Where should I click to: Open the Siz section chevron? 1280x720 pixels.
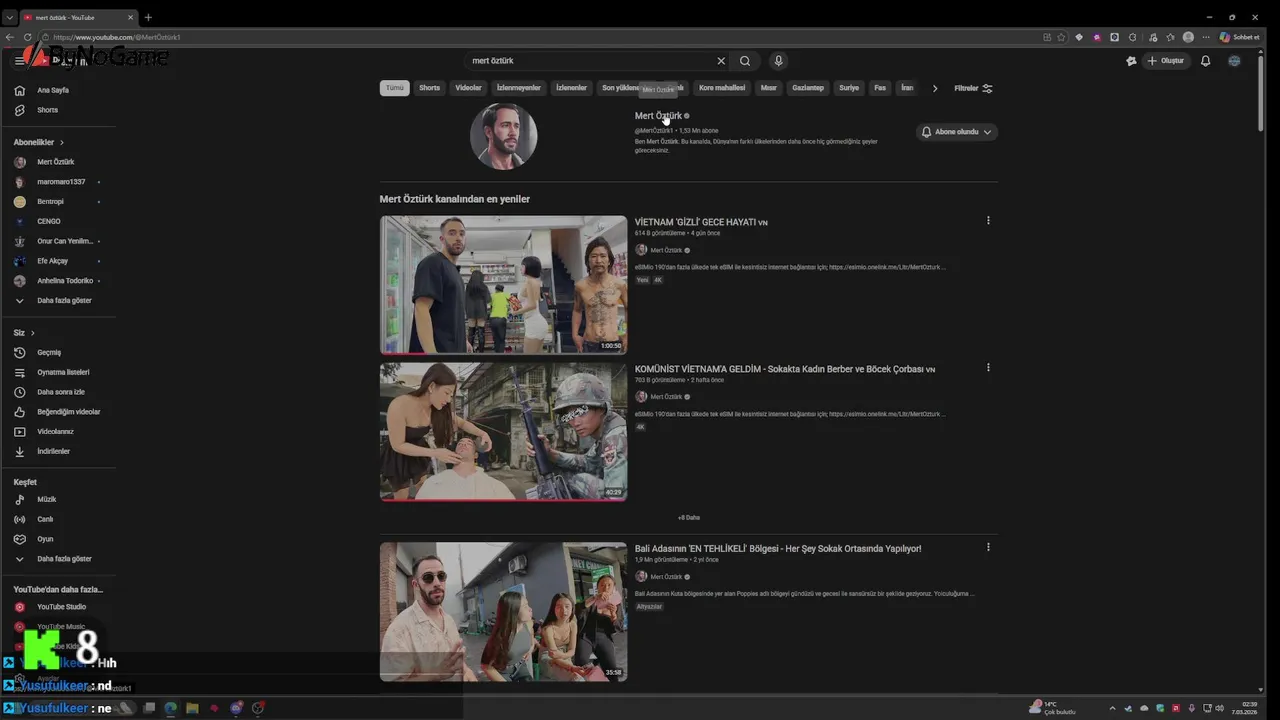(32, 333)
